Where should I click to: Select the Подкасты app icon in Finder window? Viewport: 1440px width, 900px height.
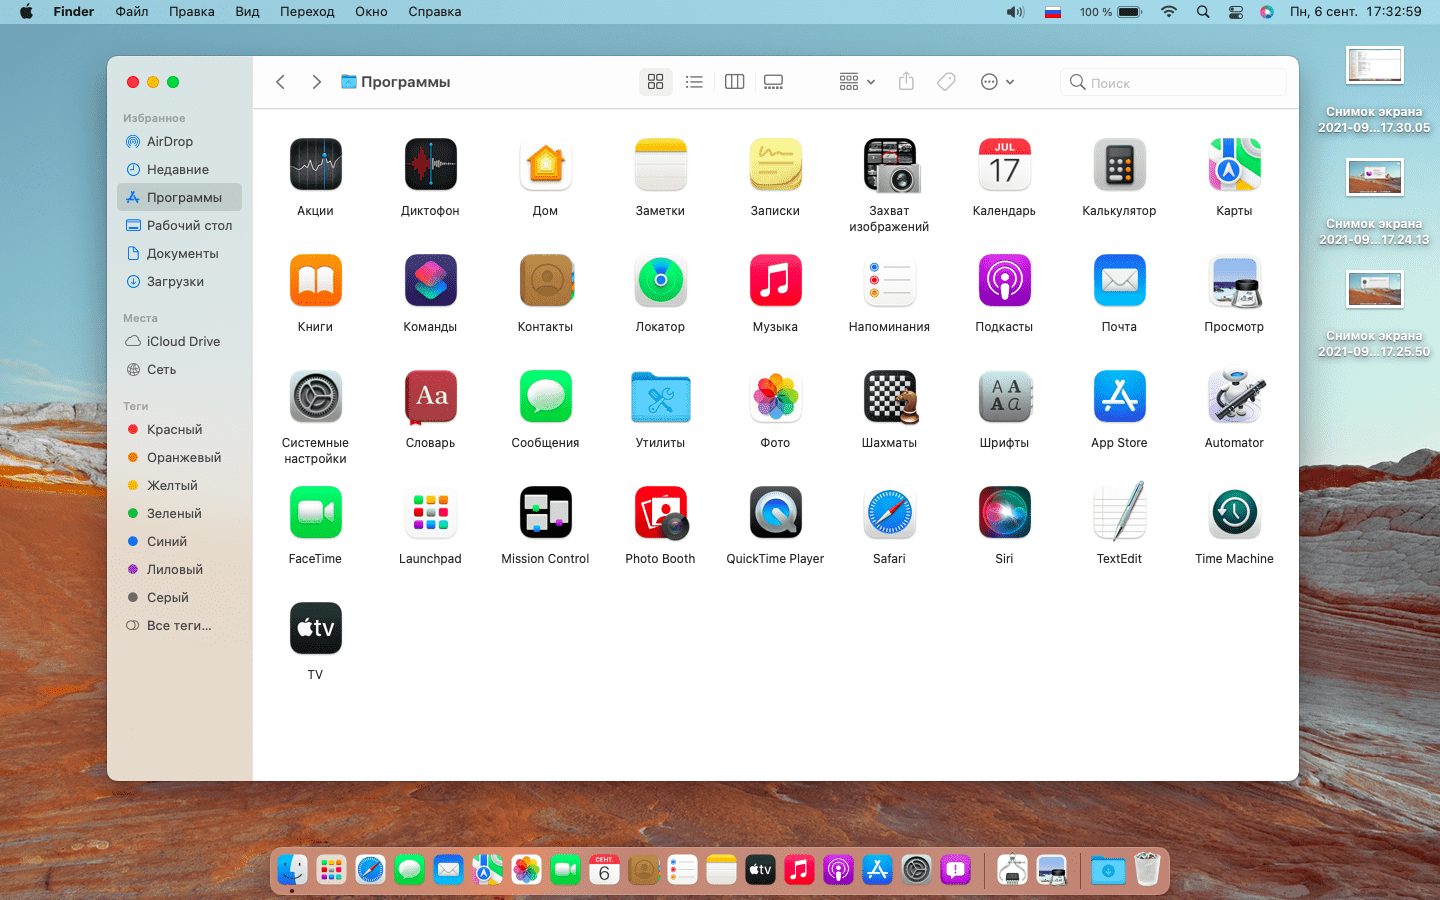point(1004,280)
